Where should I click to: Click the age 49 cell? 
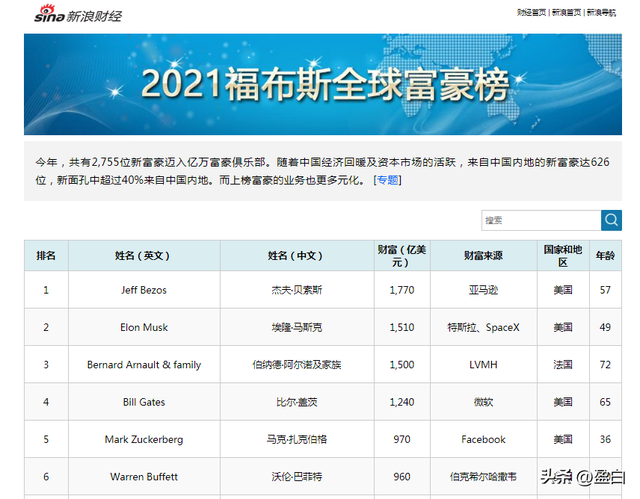click(x=605, y=327)
